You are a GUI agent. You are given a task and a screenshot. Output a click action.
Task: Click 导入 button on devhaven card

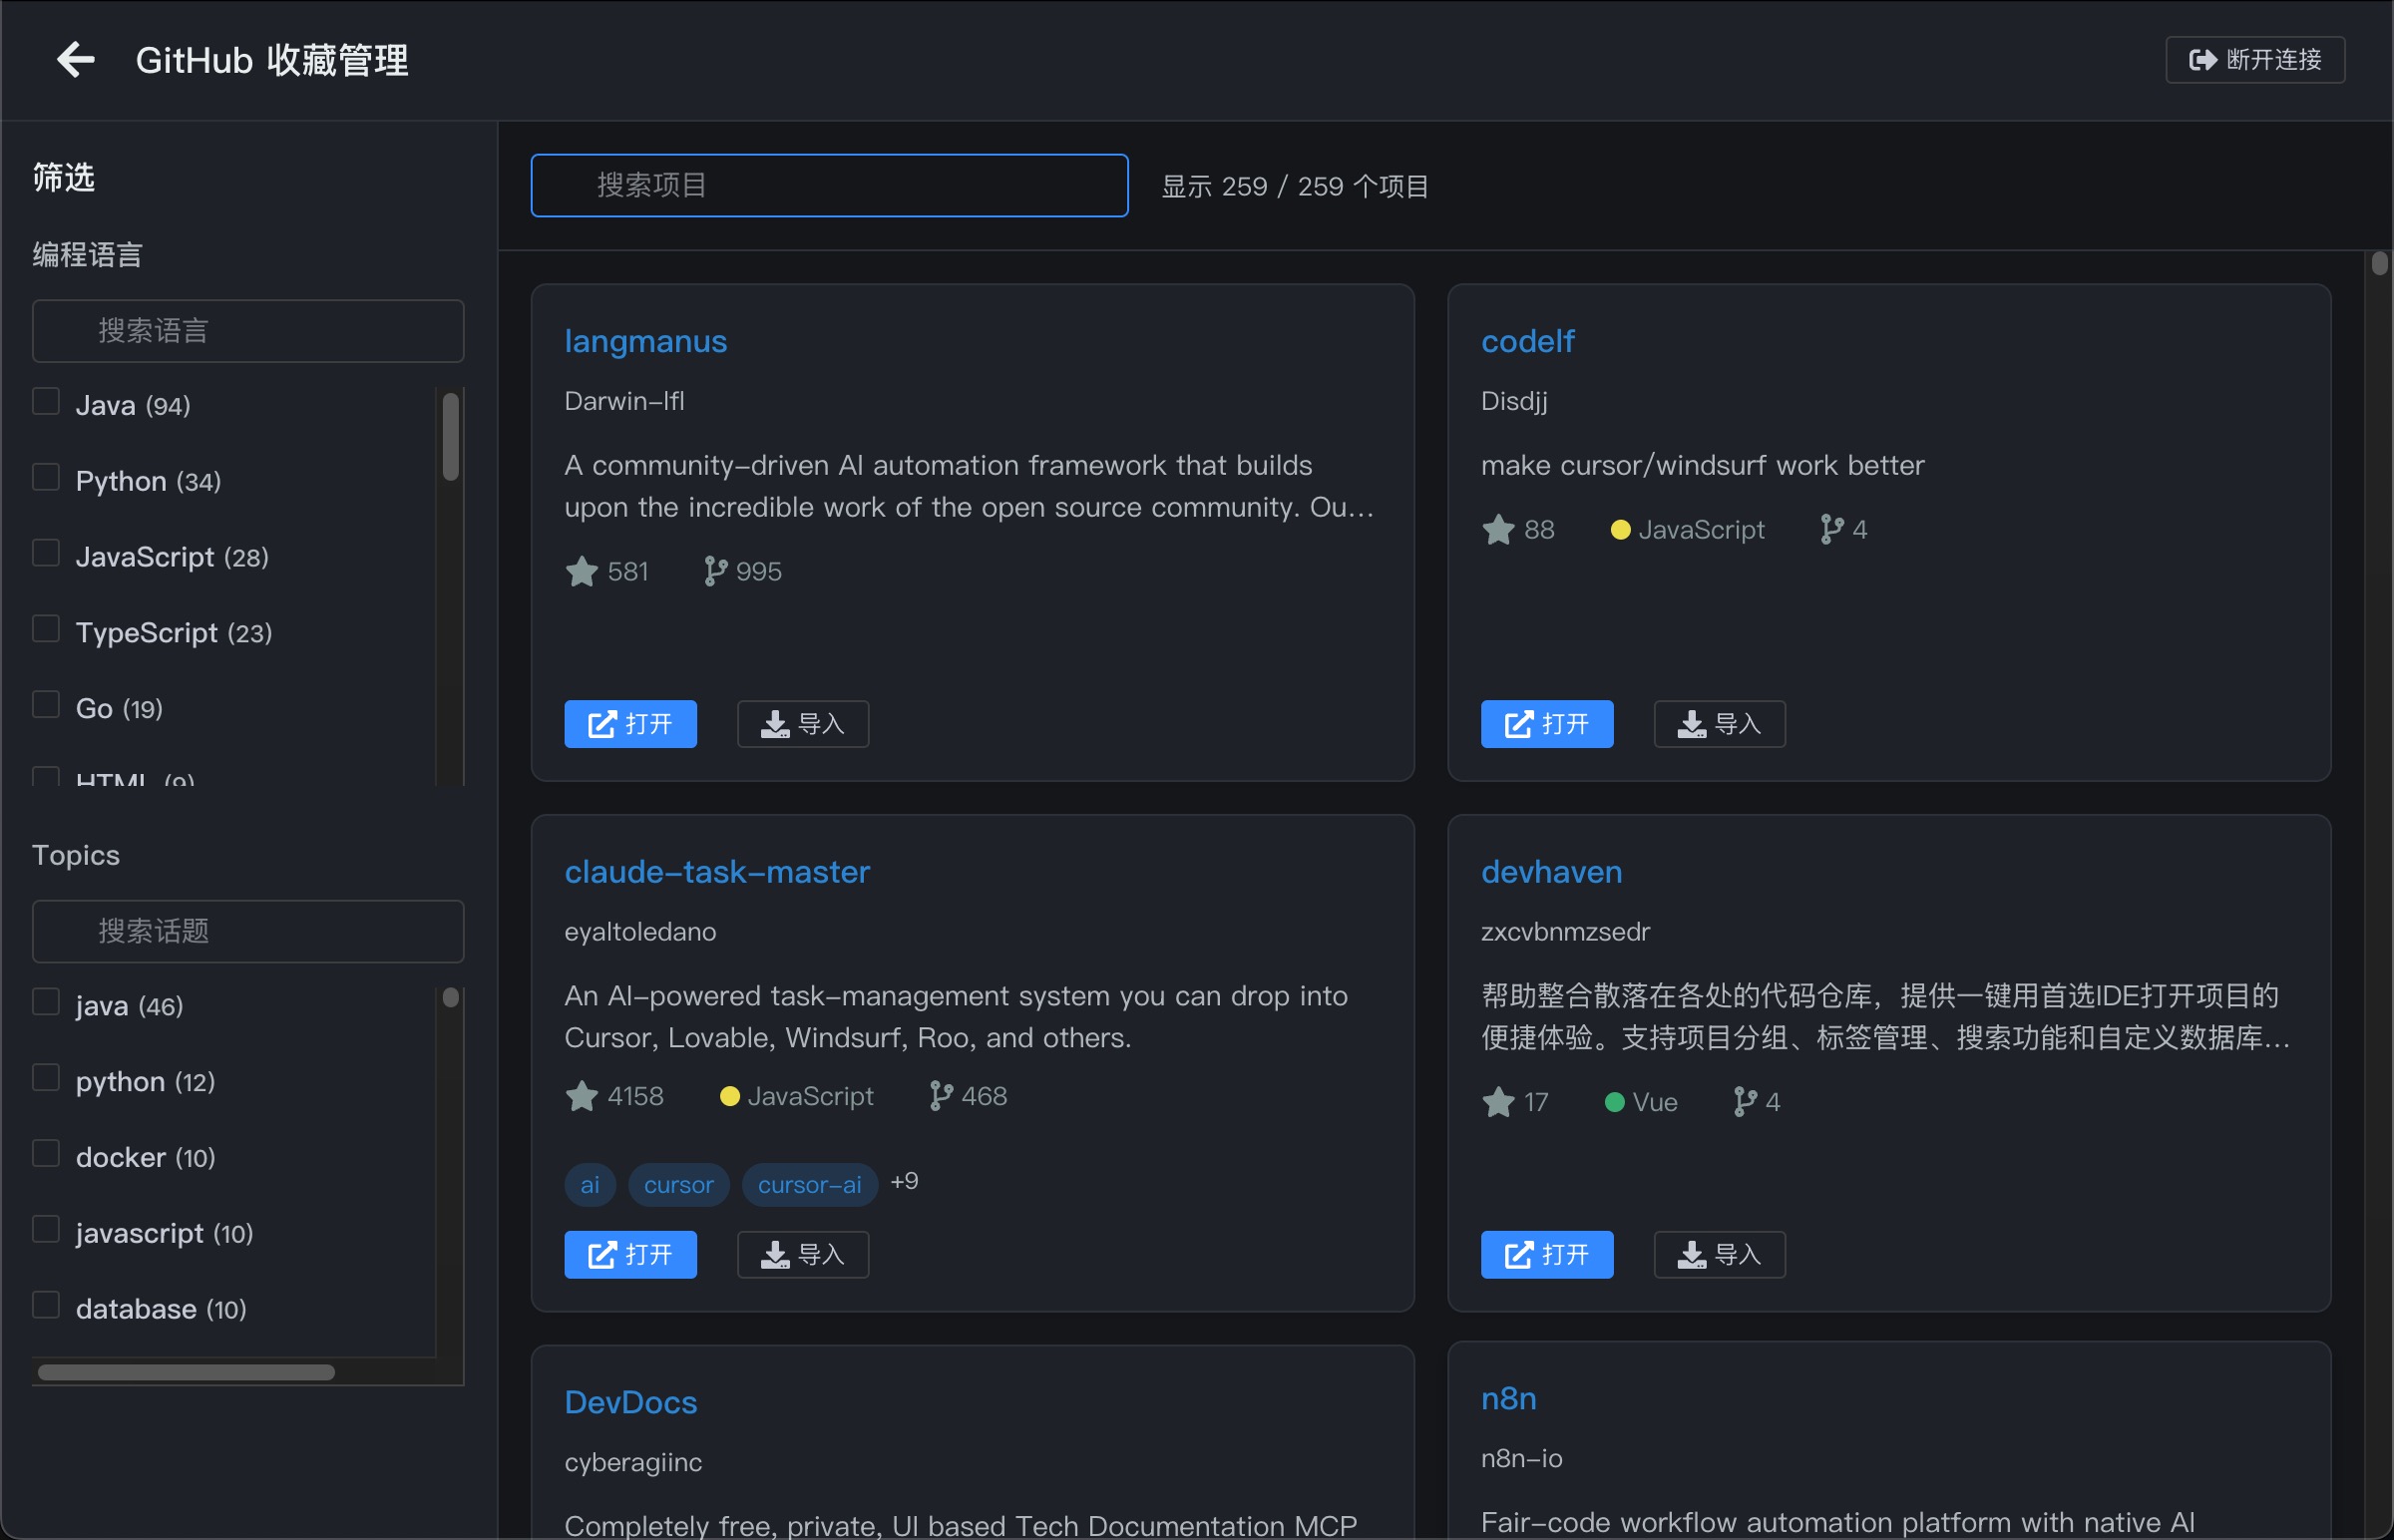pyautogui.click(x=1720, y=1255)
